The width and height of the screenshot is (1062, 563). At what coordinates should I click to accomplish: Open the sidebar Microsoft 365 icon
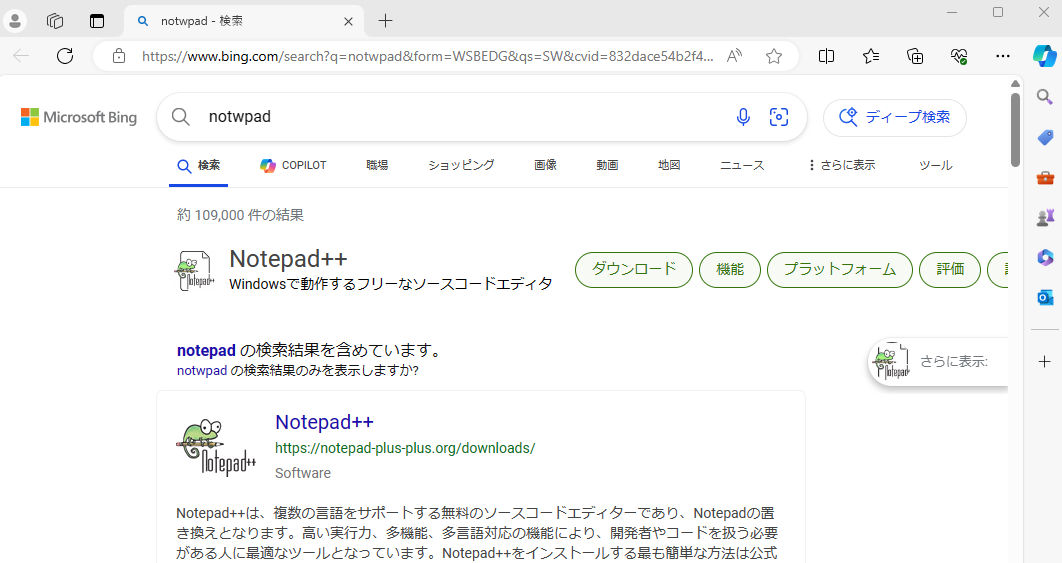(x=1045, y=257)
